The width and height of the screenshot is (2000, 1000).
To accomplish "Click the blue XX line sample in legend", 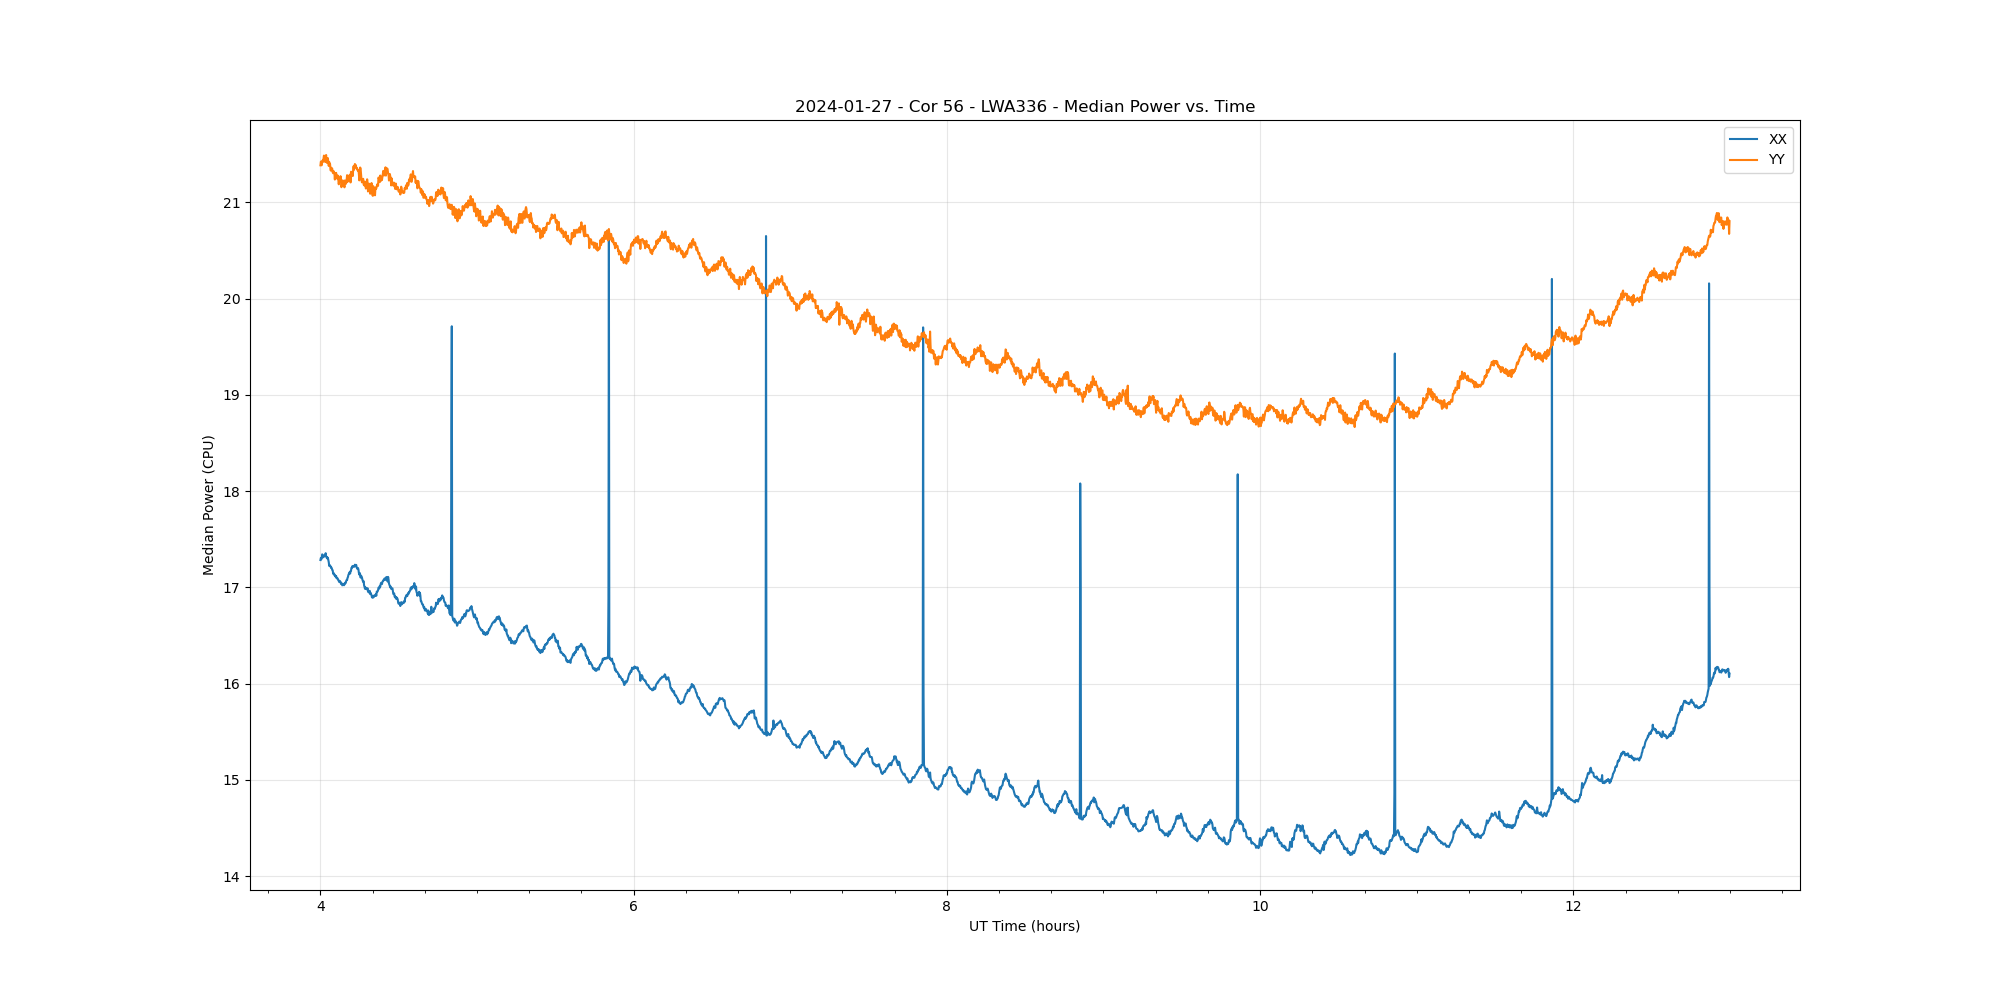I will 1745,139.
